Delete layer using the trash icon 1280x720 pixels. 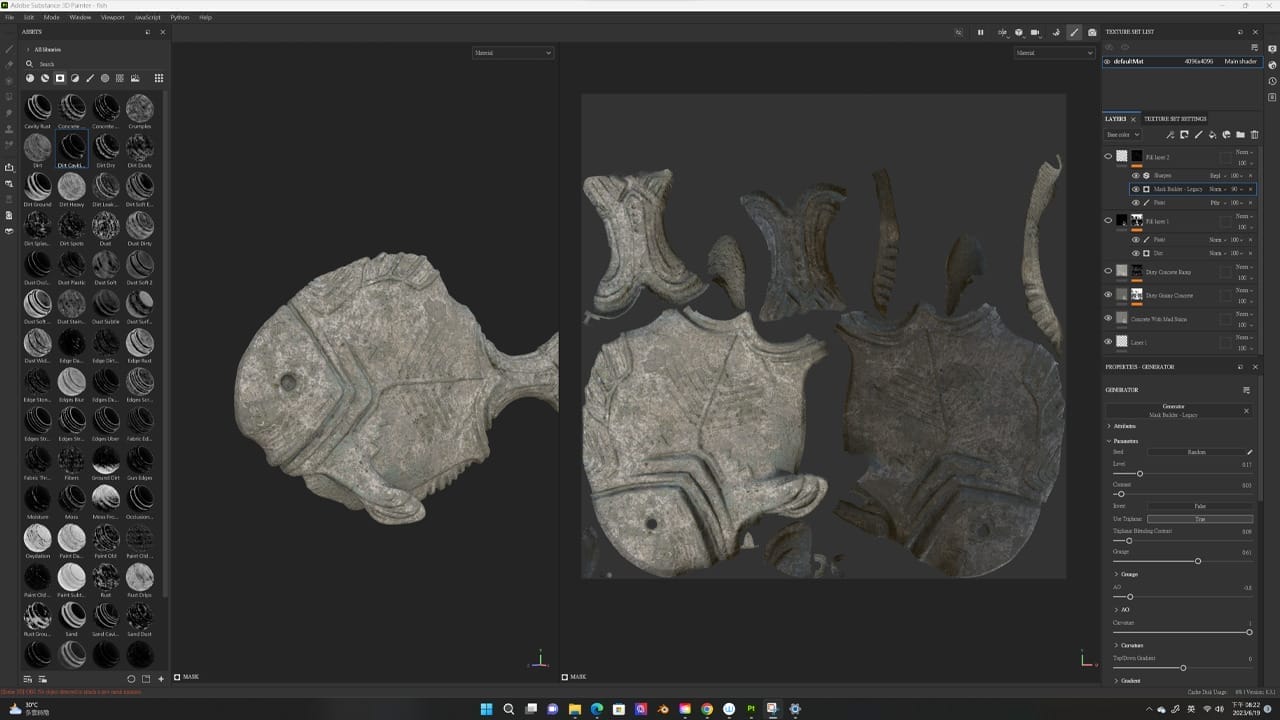[1254, 135]
